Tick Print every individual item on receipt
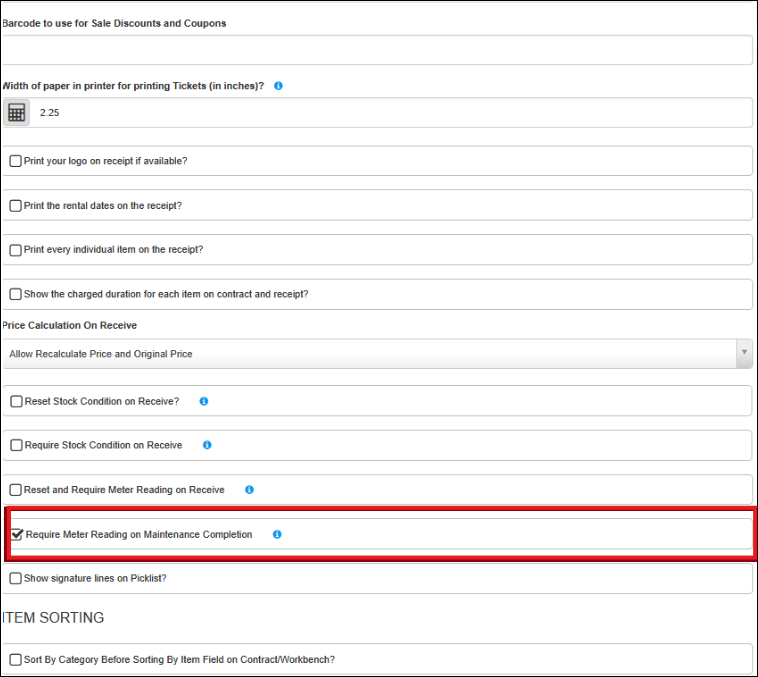 16,250
